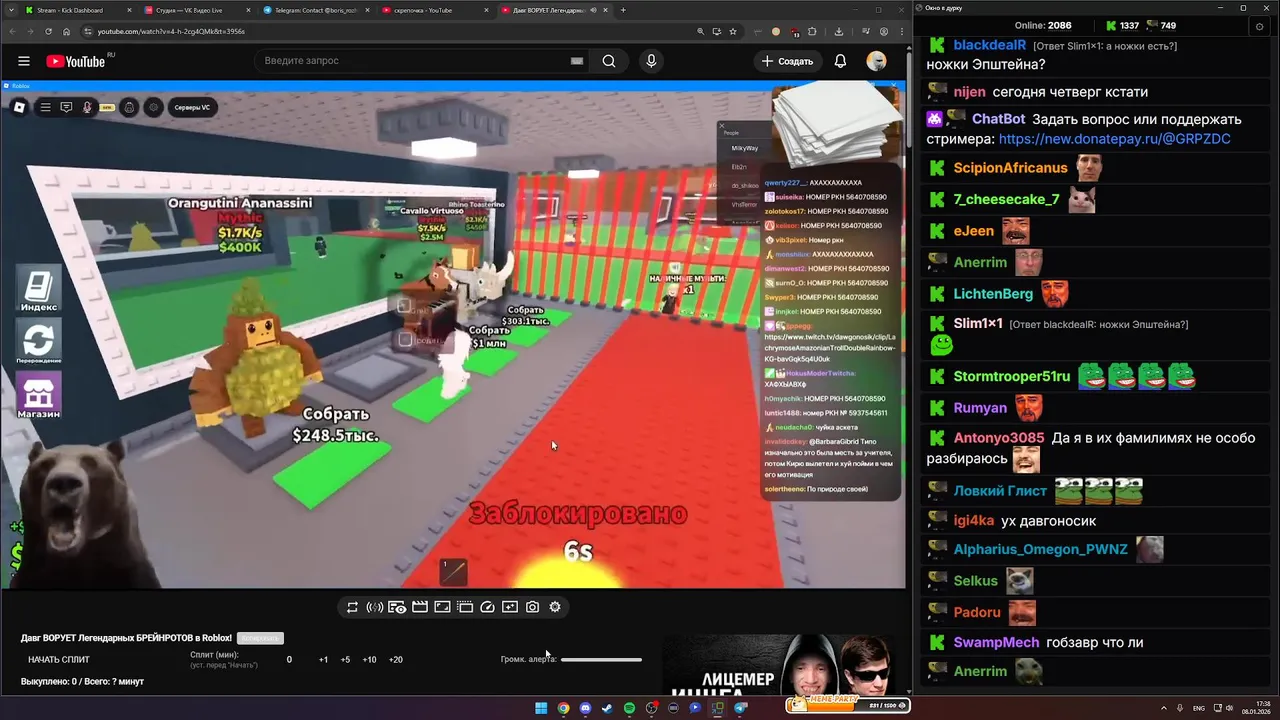Open the browser downloads icon
This screenshot has height=720, width=1280.
click(838, 31)
